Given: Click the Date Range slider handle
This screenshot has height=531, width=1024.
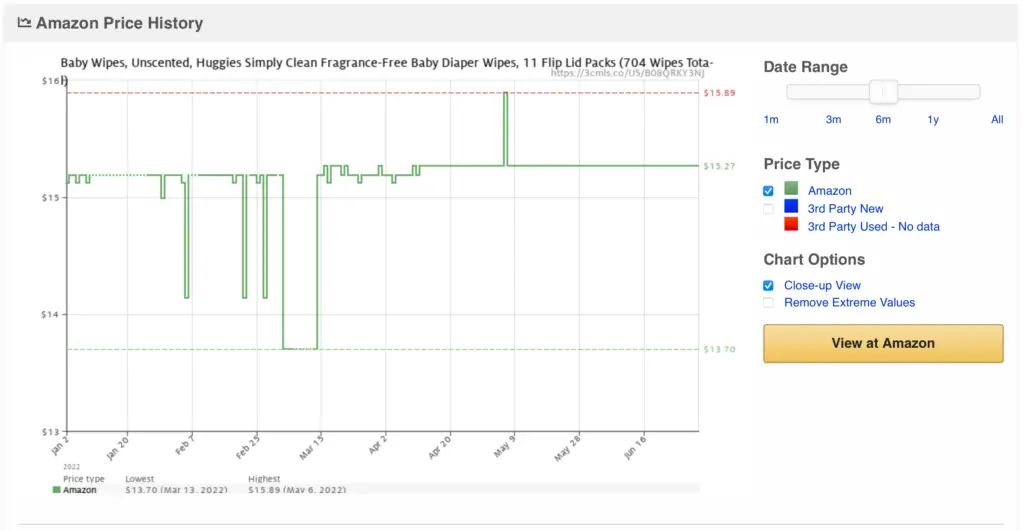Looking at the screenshot, I should [x=883, y=92].
